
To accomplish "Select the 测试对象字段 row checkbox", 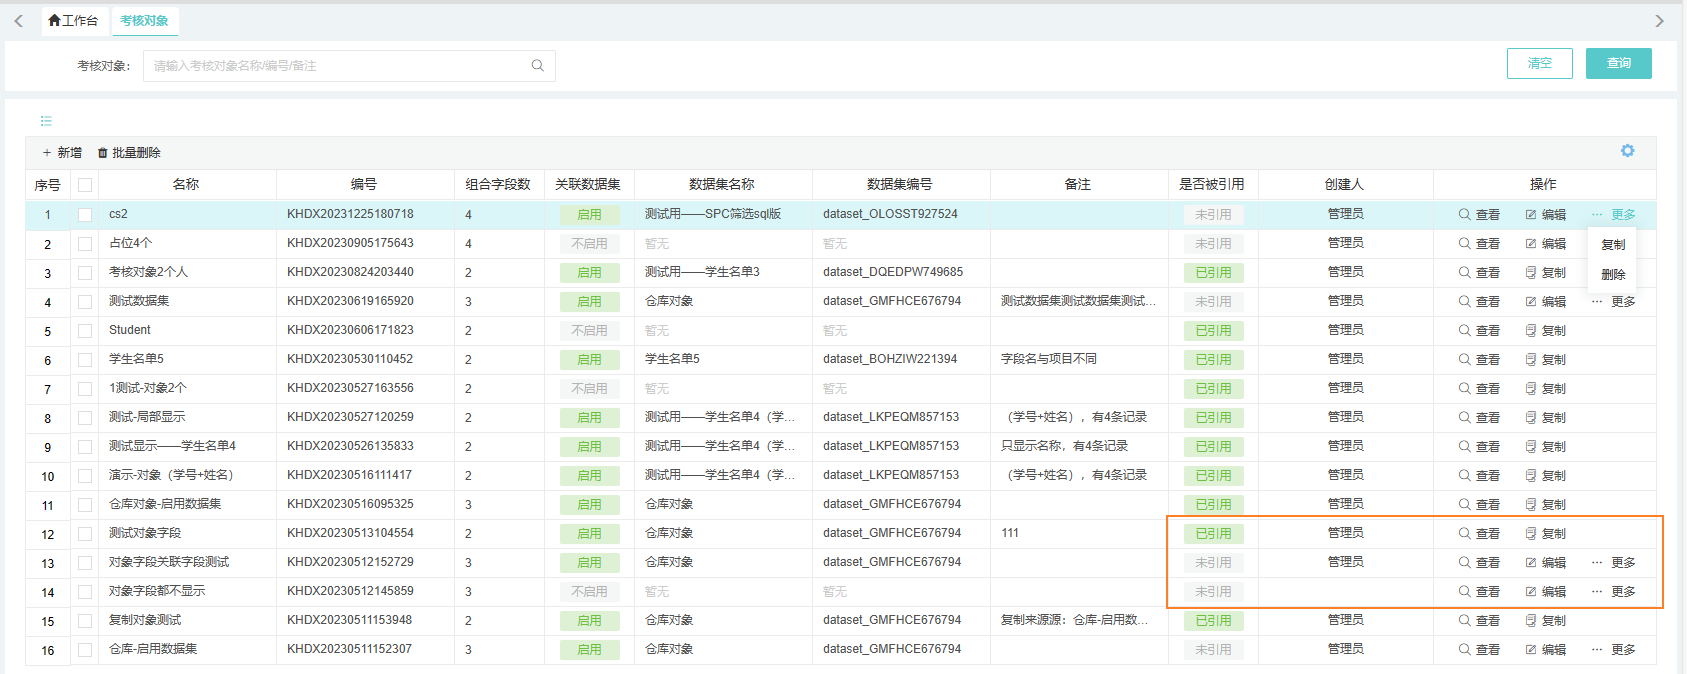I will [85, 534].
